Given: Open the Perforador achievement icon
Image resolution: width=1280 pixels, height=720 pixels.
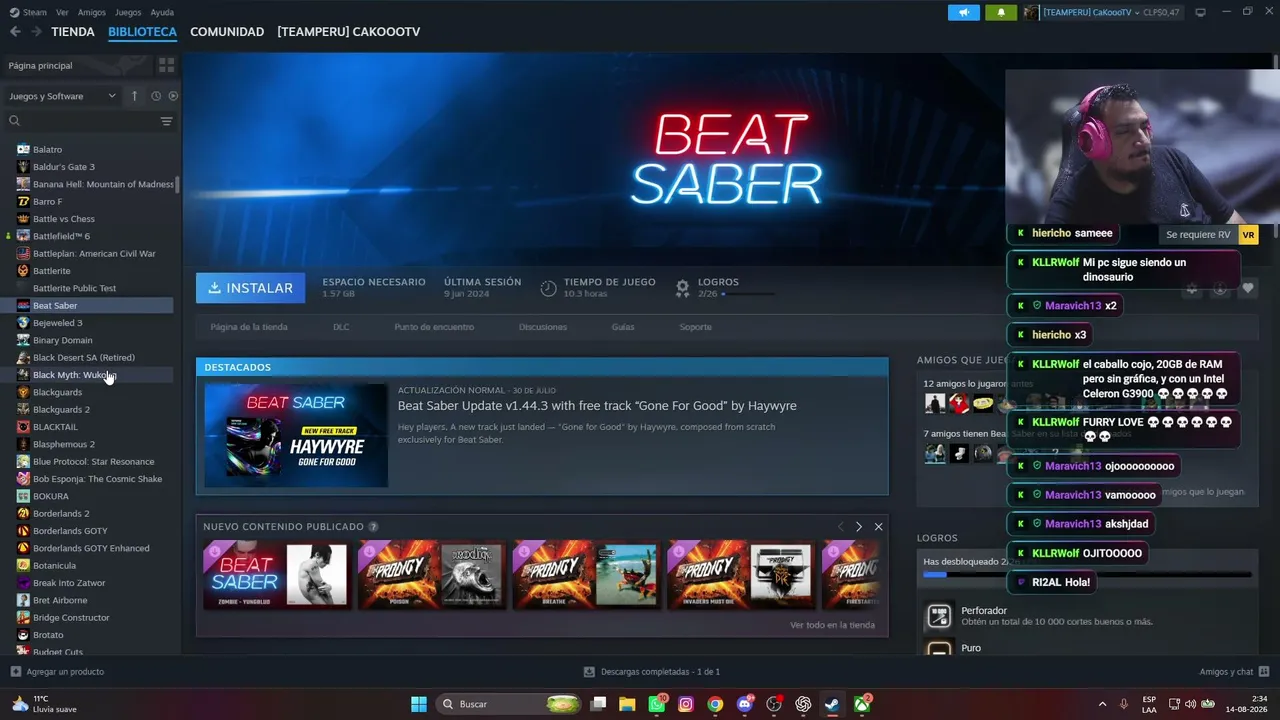Looking at the screenshot, I should [x=939, y=615].
